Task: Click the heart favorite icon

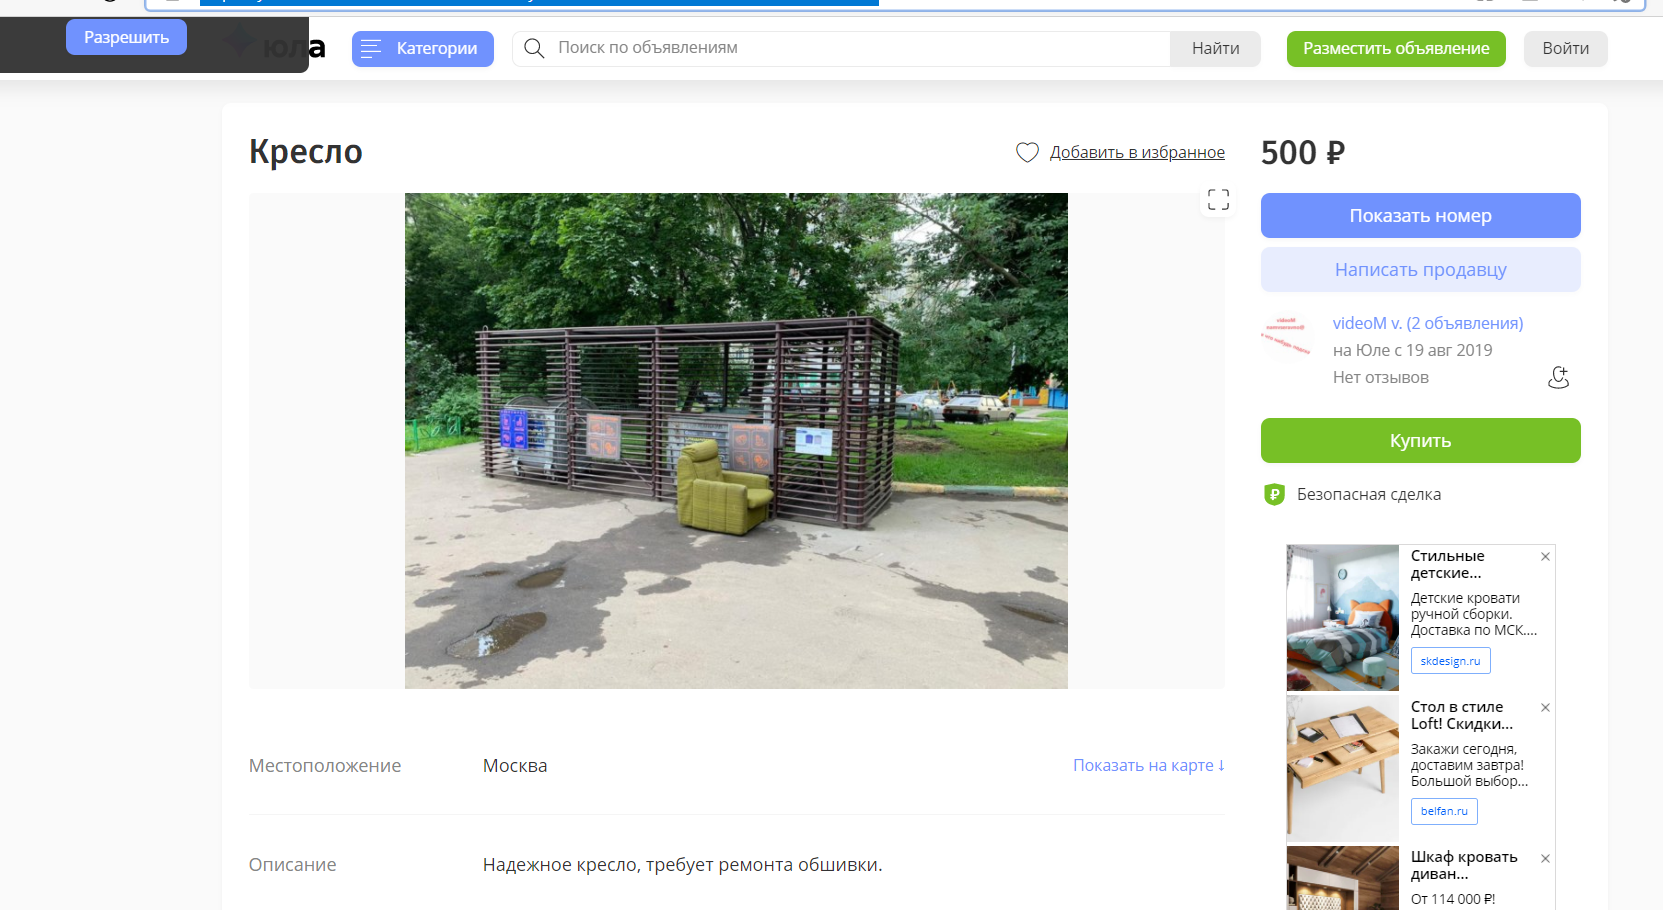Action: point(1027,152)
